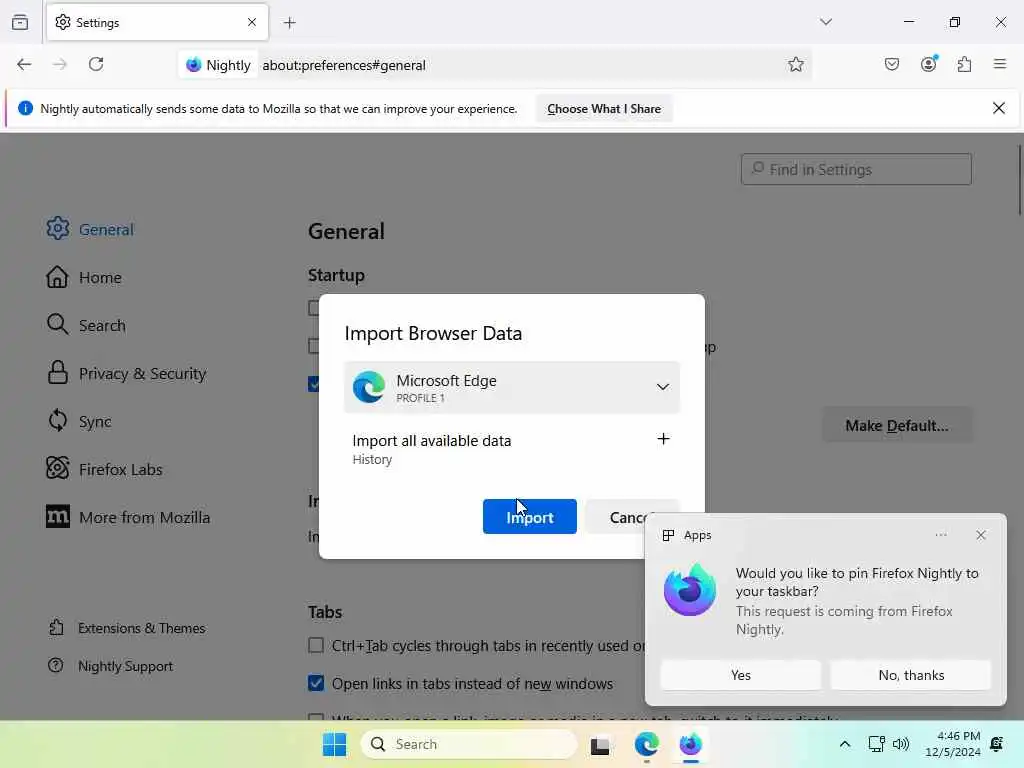Show hidden system tray icons

click(844, 744)
